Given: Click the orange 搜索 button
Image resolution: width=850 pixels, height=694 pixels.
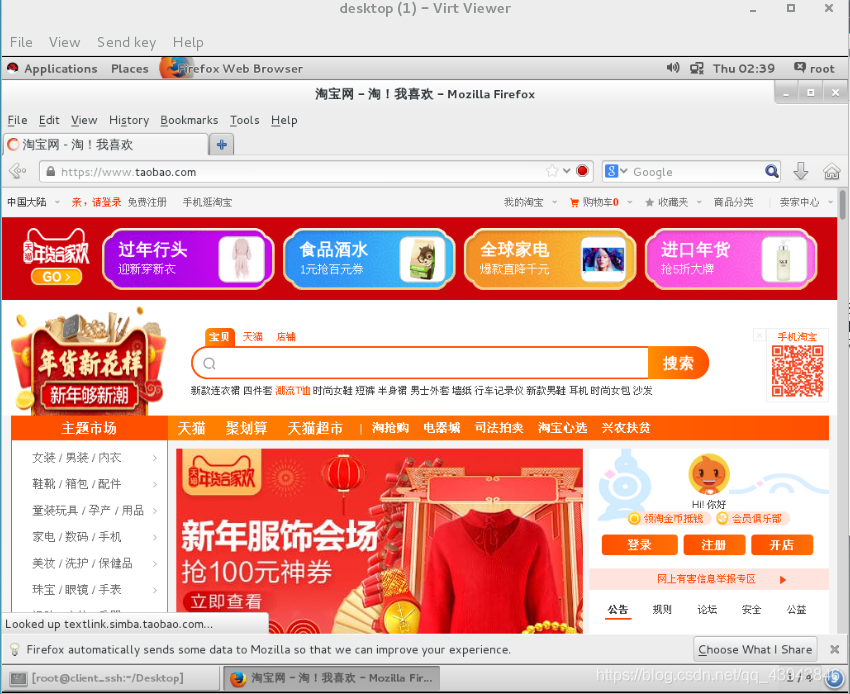Looking at the screenshot, I should point(678,363).
